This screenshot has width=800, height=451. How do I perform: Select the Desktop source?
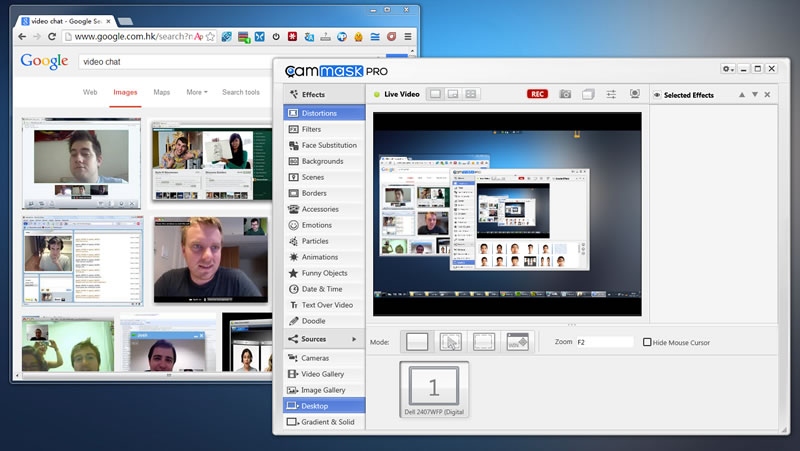click(324, 406)
